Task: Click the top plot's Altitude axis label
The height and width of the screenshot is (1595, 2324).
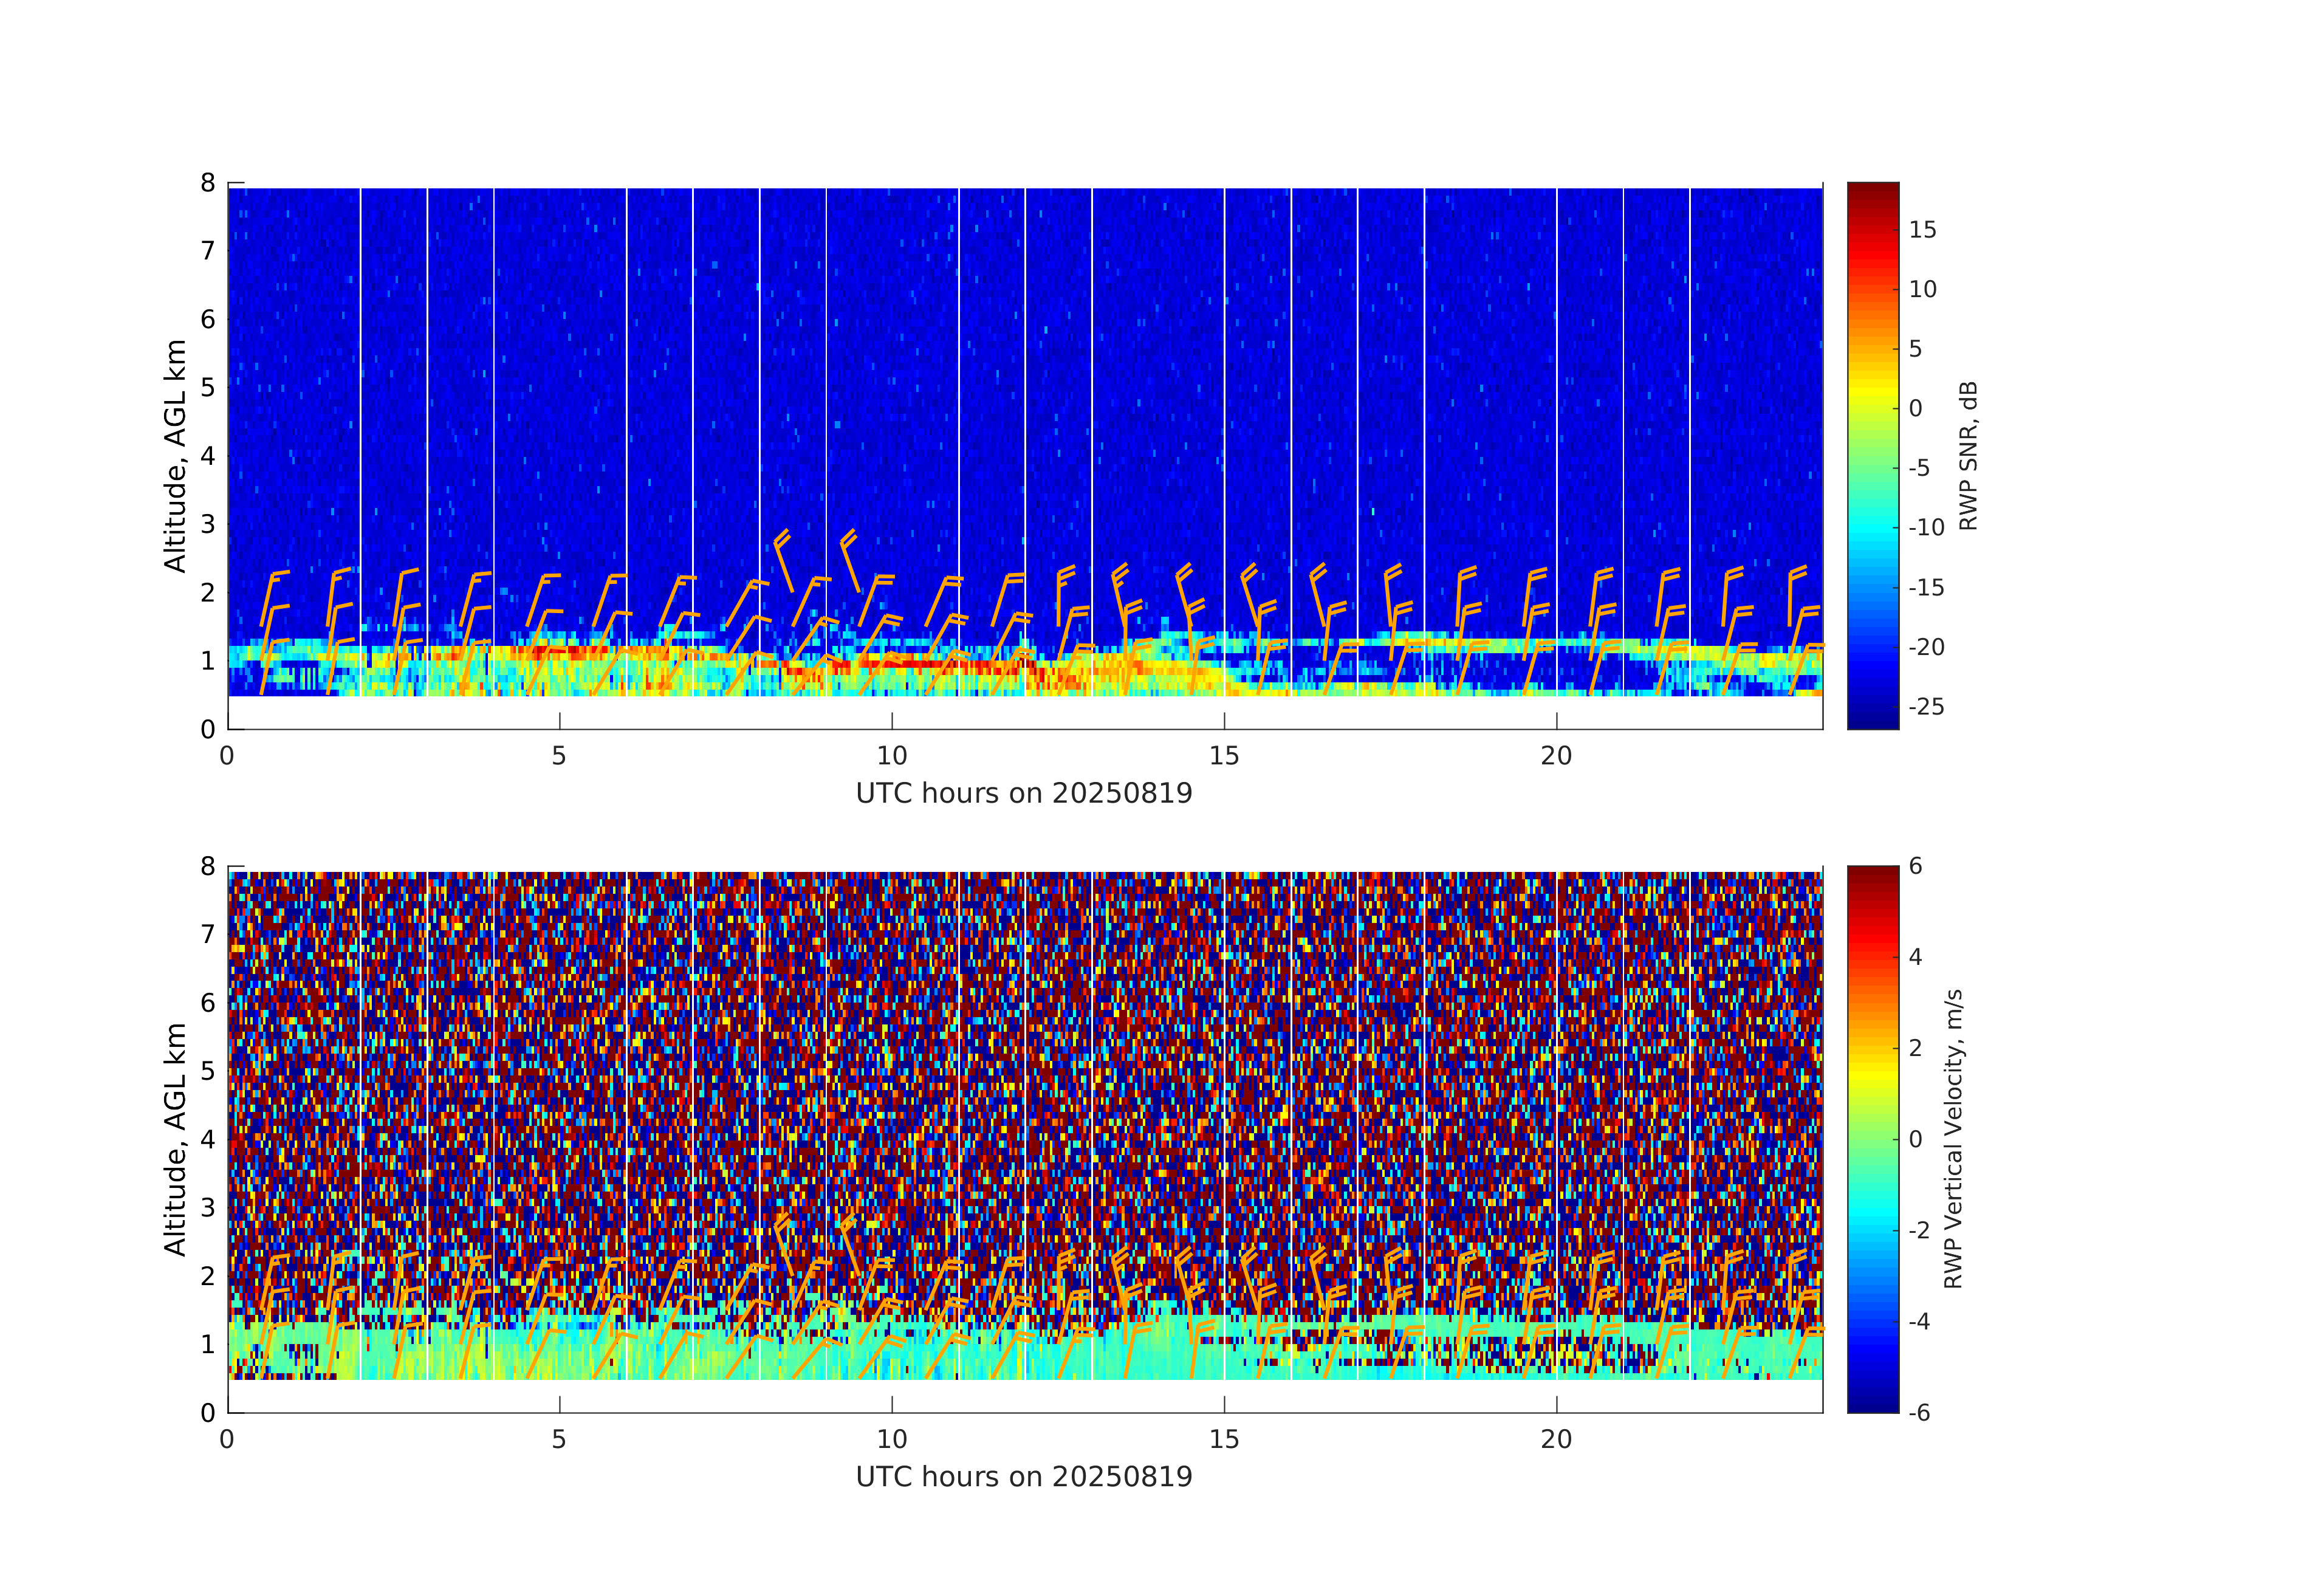Action: (175, 456)
